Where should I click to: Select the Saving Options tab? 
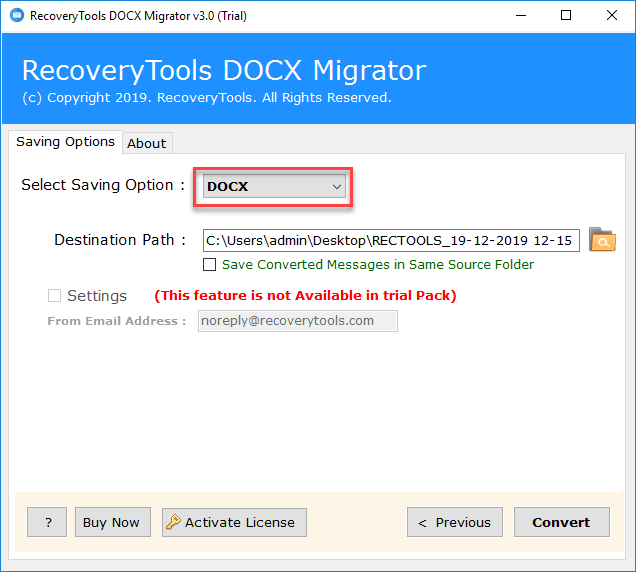(x=65, y=142)
